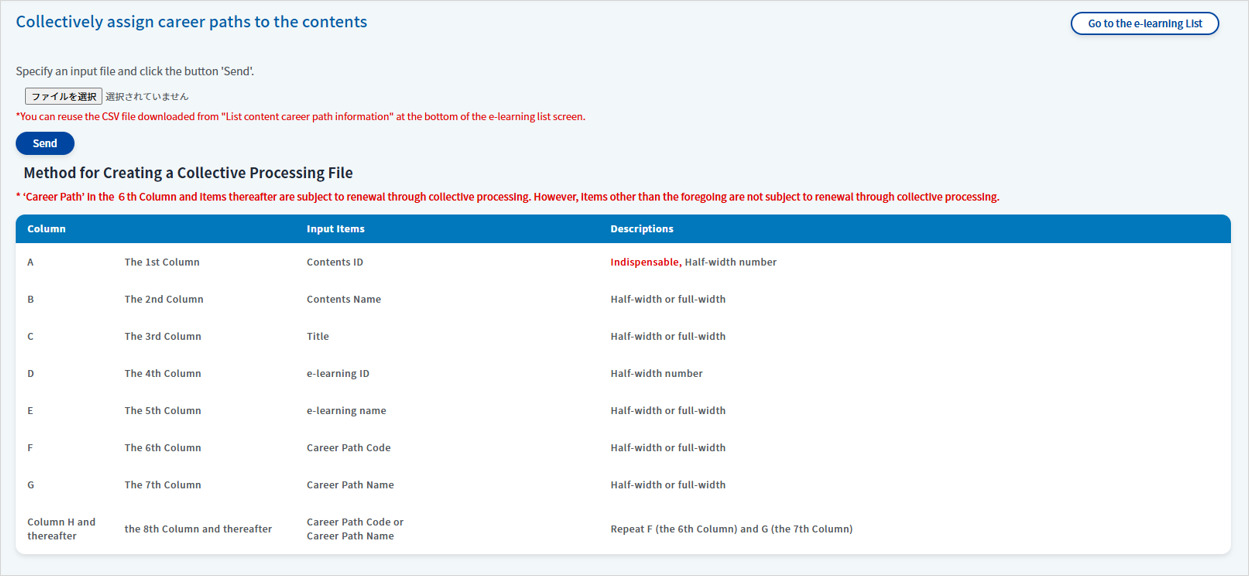Click the 'e-learning name' cell

pyautogui.click(x=345, y=410)
